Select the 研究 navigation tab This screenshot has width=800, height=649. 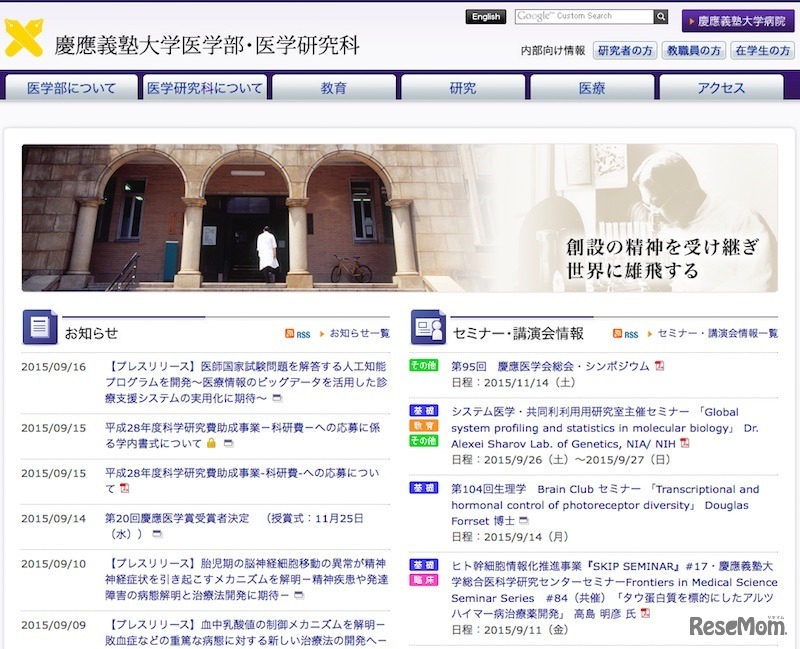[x=463, y=88]
